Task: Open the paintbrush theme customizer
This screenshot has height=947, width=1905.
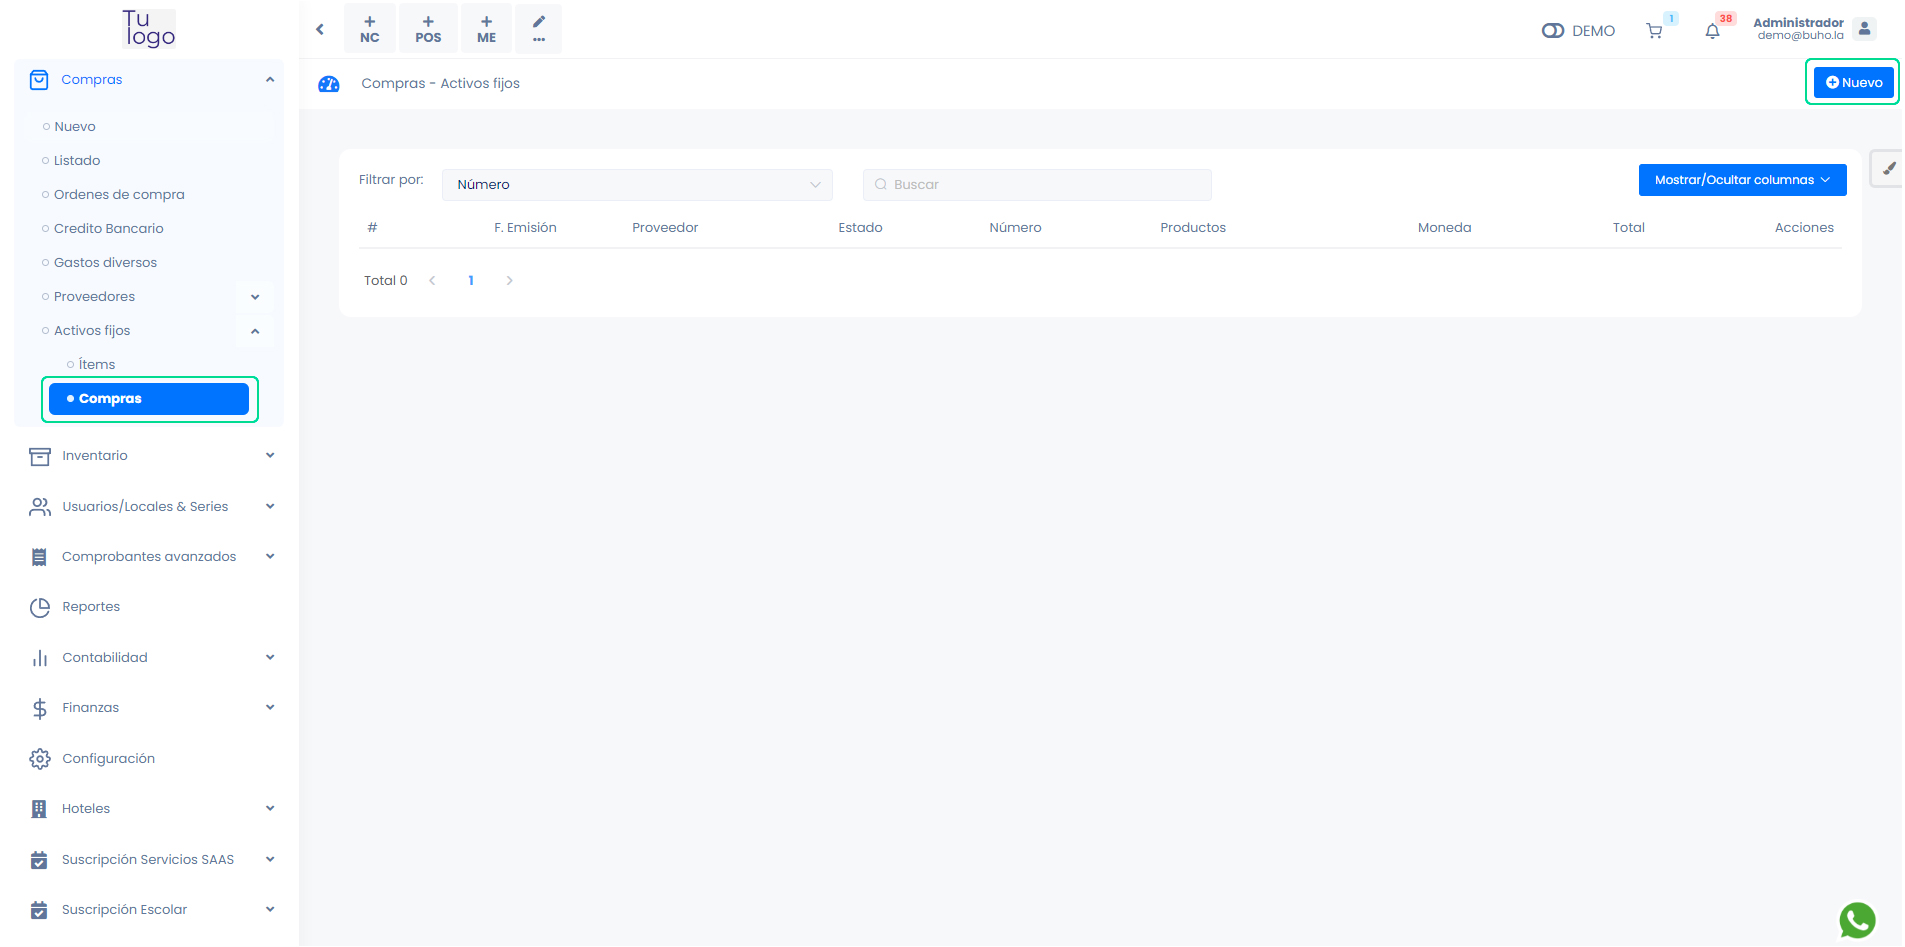Action: click(1888, 169)
